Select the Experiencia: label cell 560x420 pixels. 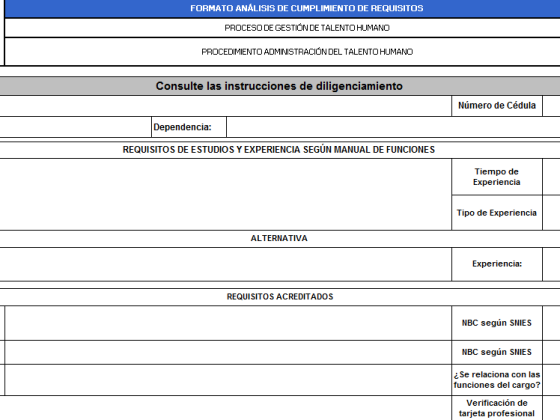pyautogui.click(x=497, y=264)
